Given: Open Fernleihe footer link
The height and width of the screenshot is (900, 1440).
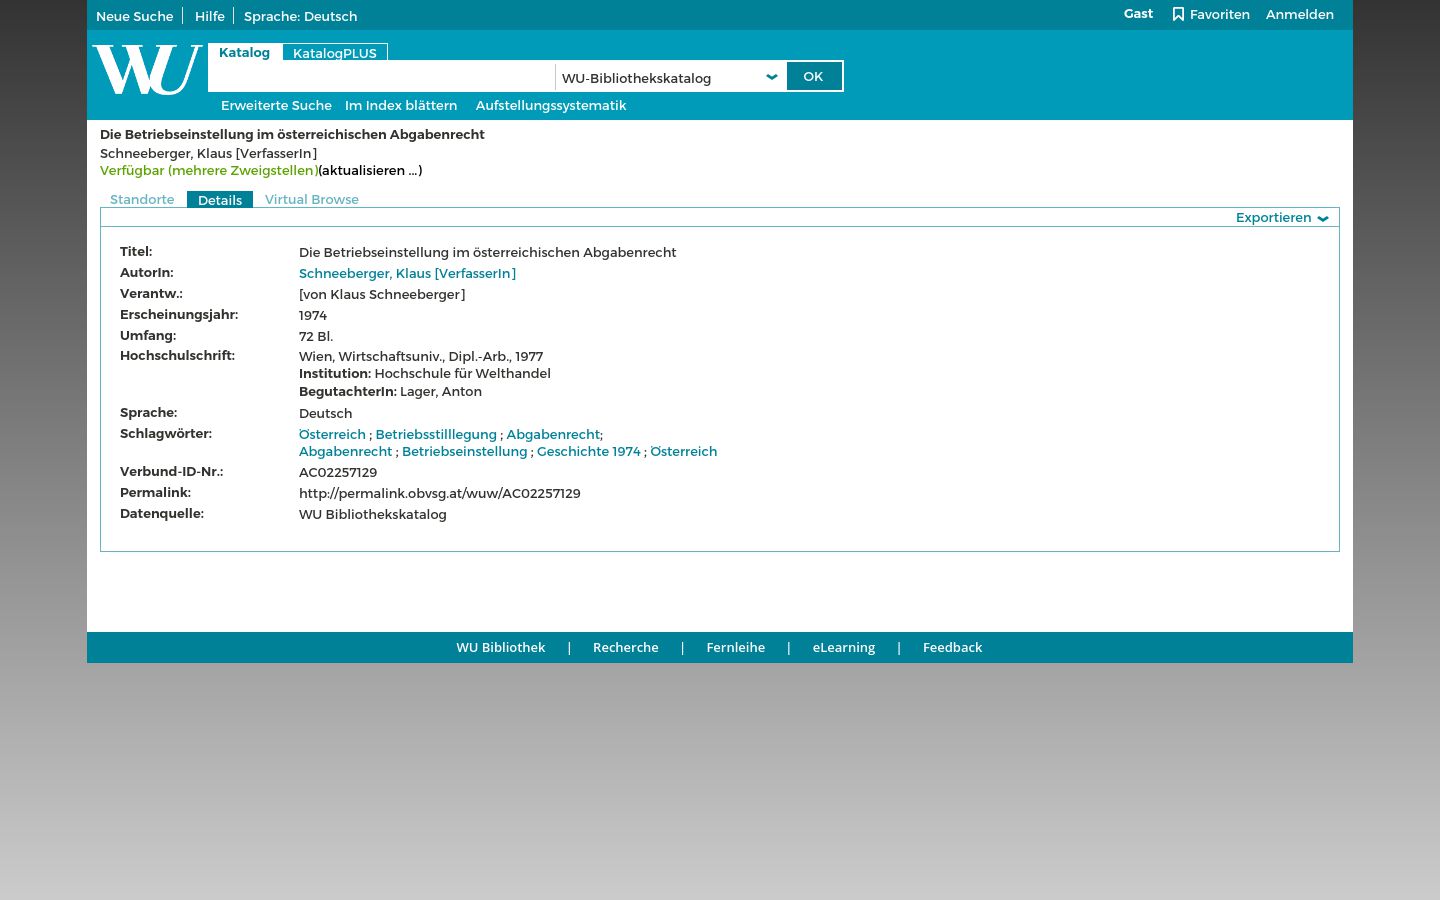Looking at the screenshot, I should click(x=736, y=647).
